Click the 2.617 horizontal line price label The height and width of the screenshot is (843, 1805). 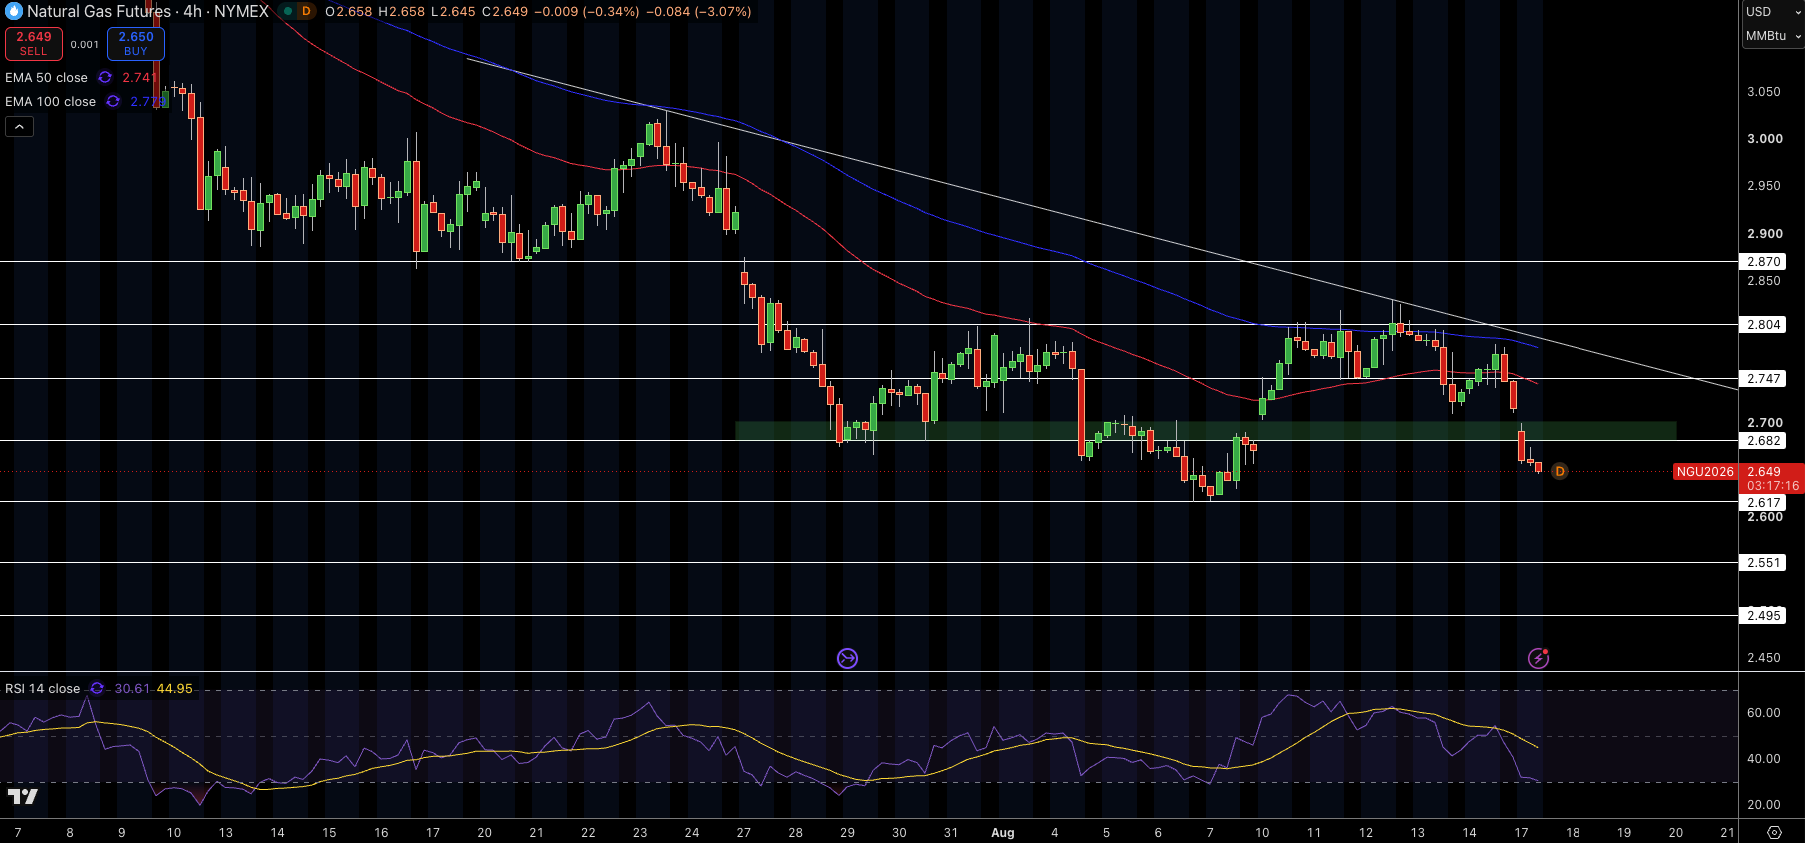pos(1764,502)
